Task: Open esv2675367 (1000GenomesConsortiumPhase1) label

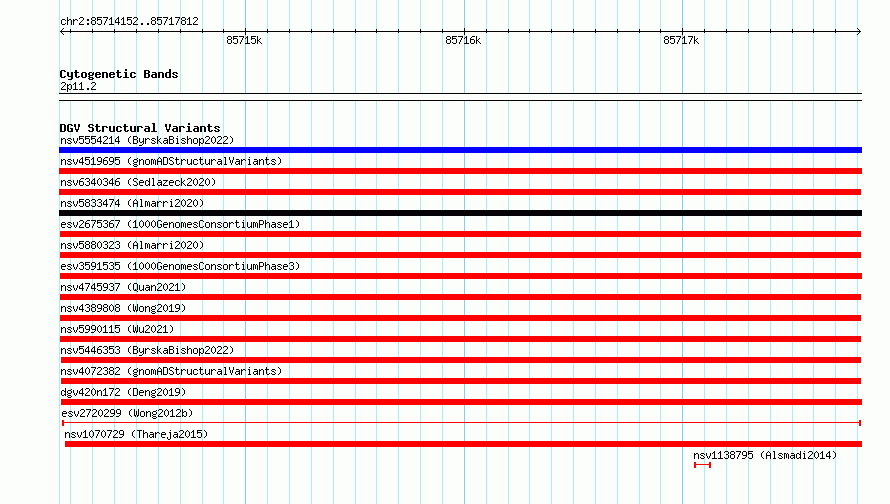Action: pos(180,224)
